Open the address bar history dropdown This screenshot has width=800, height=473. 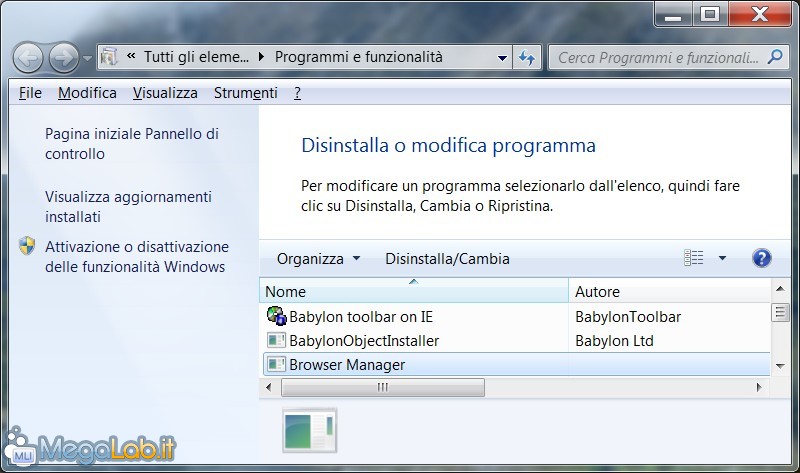pyautogui.click(x=502, y=58)
